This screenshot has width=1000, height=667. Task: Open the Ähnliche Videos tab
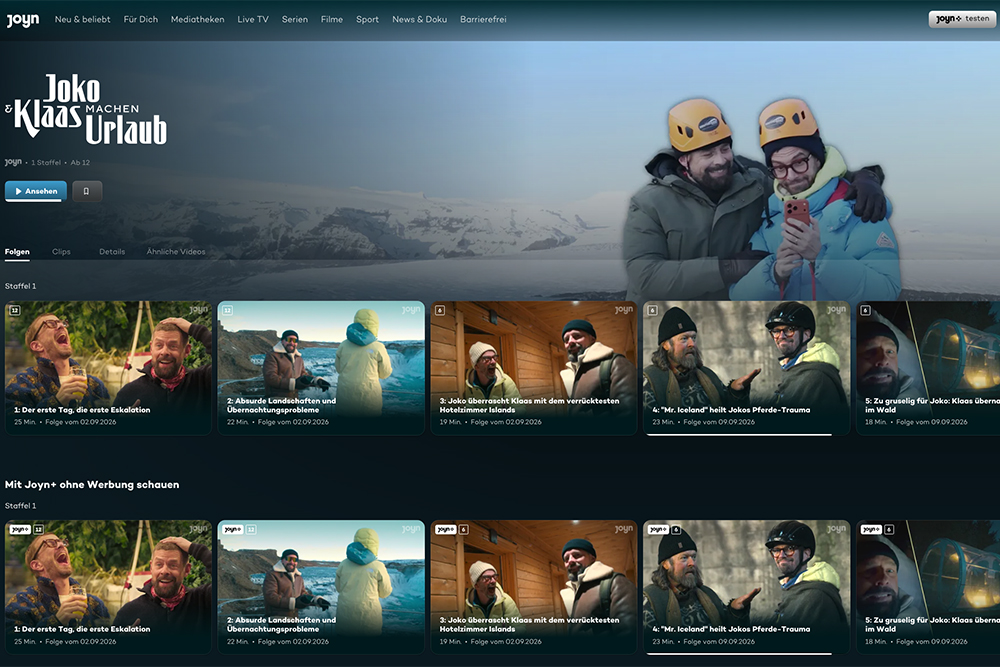[x=176, y=252]
